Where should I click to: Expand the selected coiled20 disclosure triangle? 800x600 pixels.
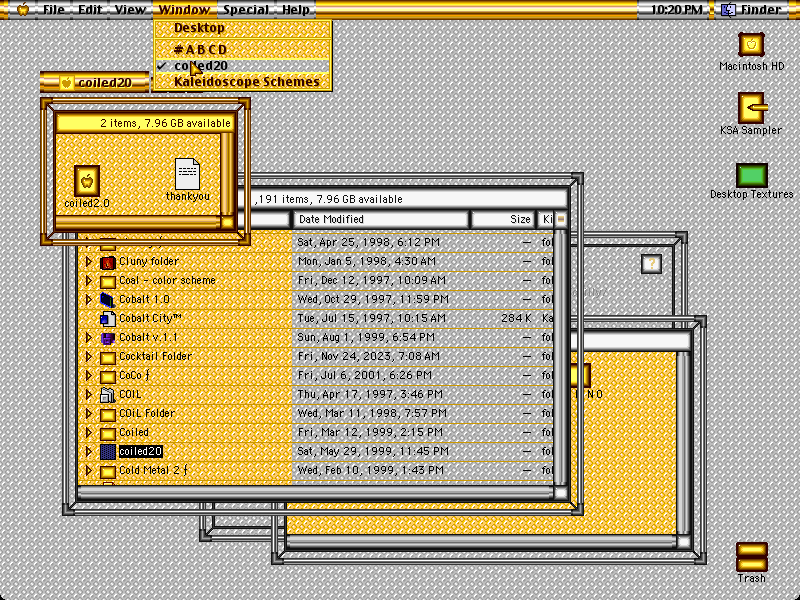pos(88,452)
